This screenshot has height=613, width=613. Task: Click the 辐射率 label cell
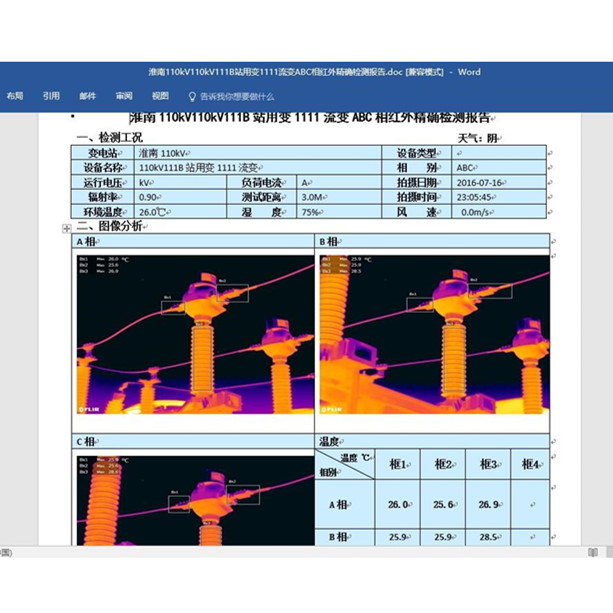103,197
